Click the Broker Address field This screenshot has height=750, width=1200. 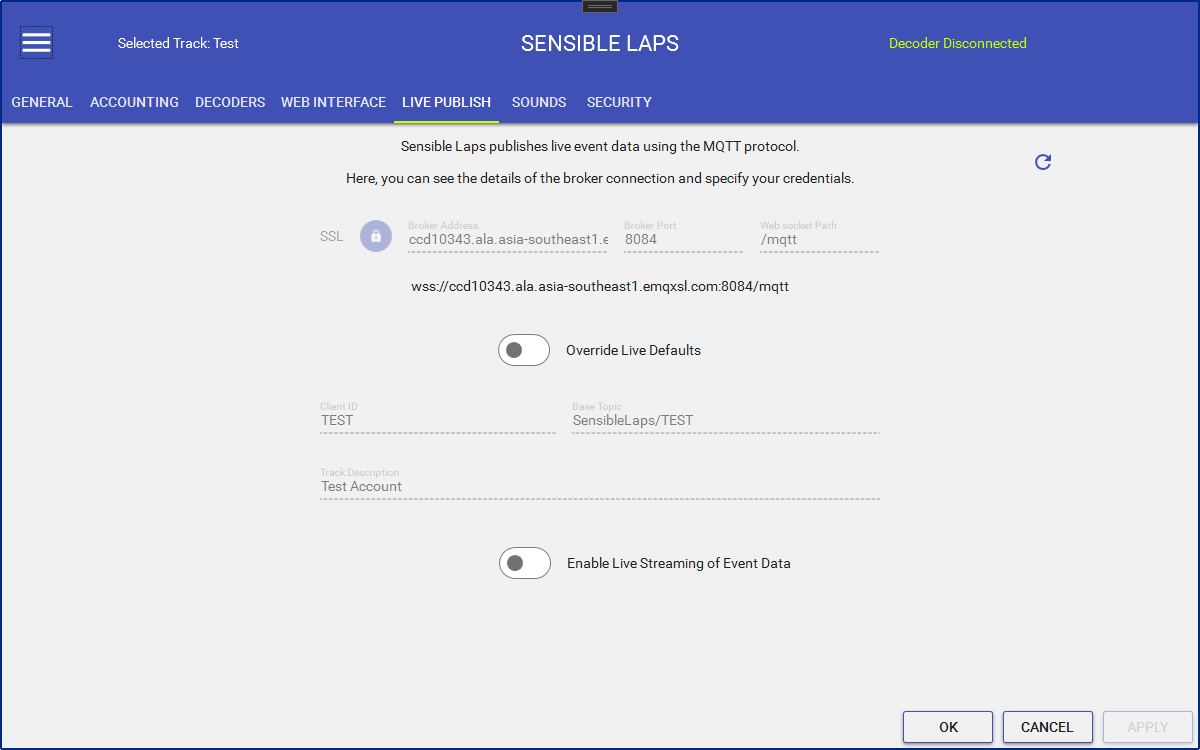pyautogui.click(x=508, y=237)
